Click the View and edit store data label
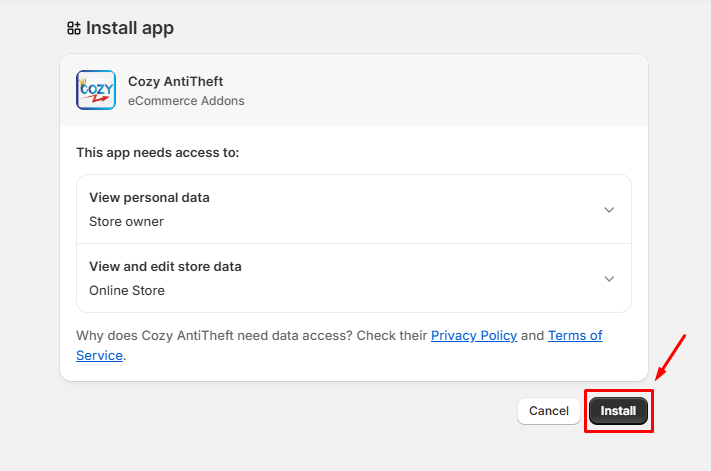The height and width of the screenshot is (471, 711). [165, 267]
